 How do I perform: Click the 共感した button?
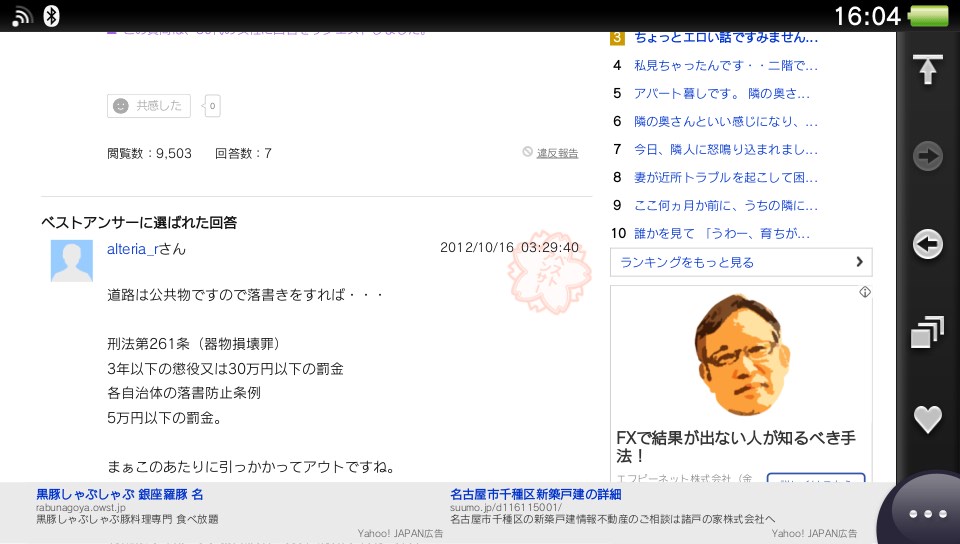pos(149,105)
